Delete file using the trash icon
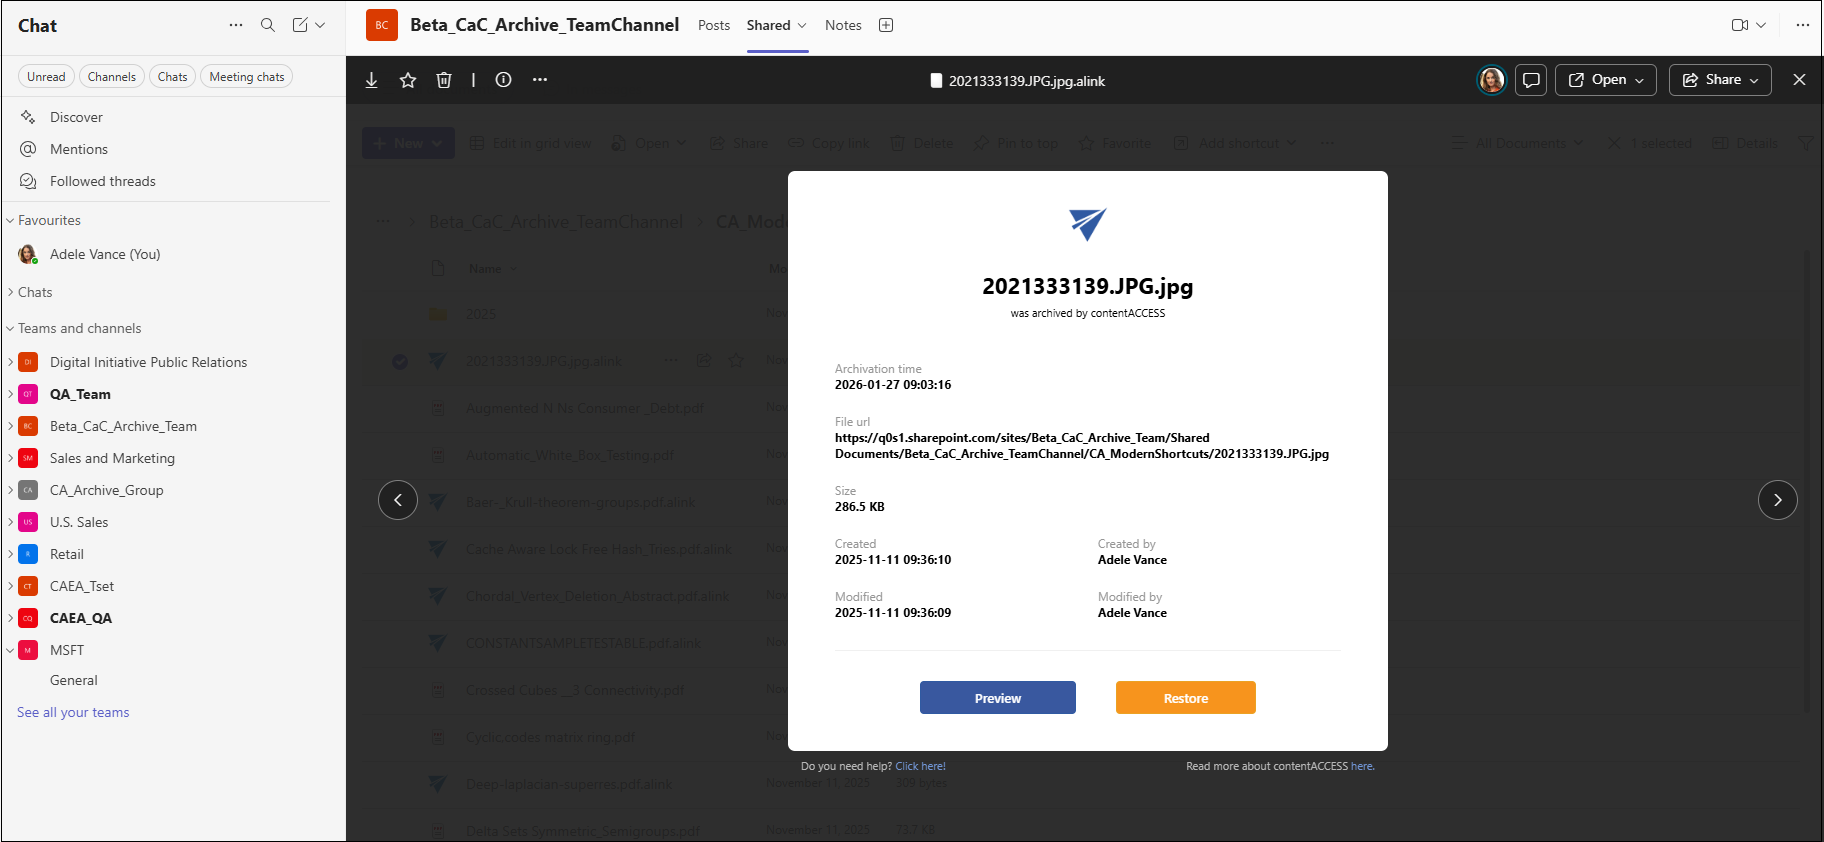 tap(444, 80)
